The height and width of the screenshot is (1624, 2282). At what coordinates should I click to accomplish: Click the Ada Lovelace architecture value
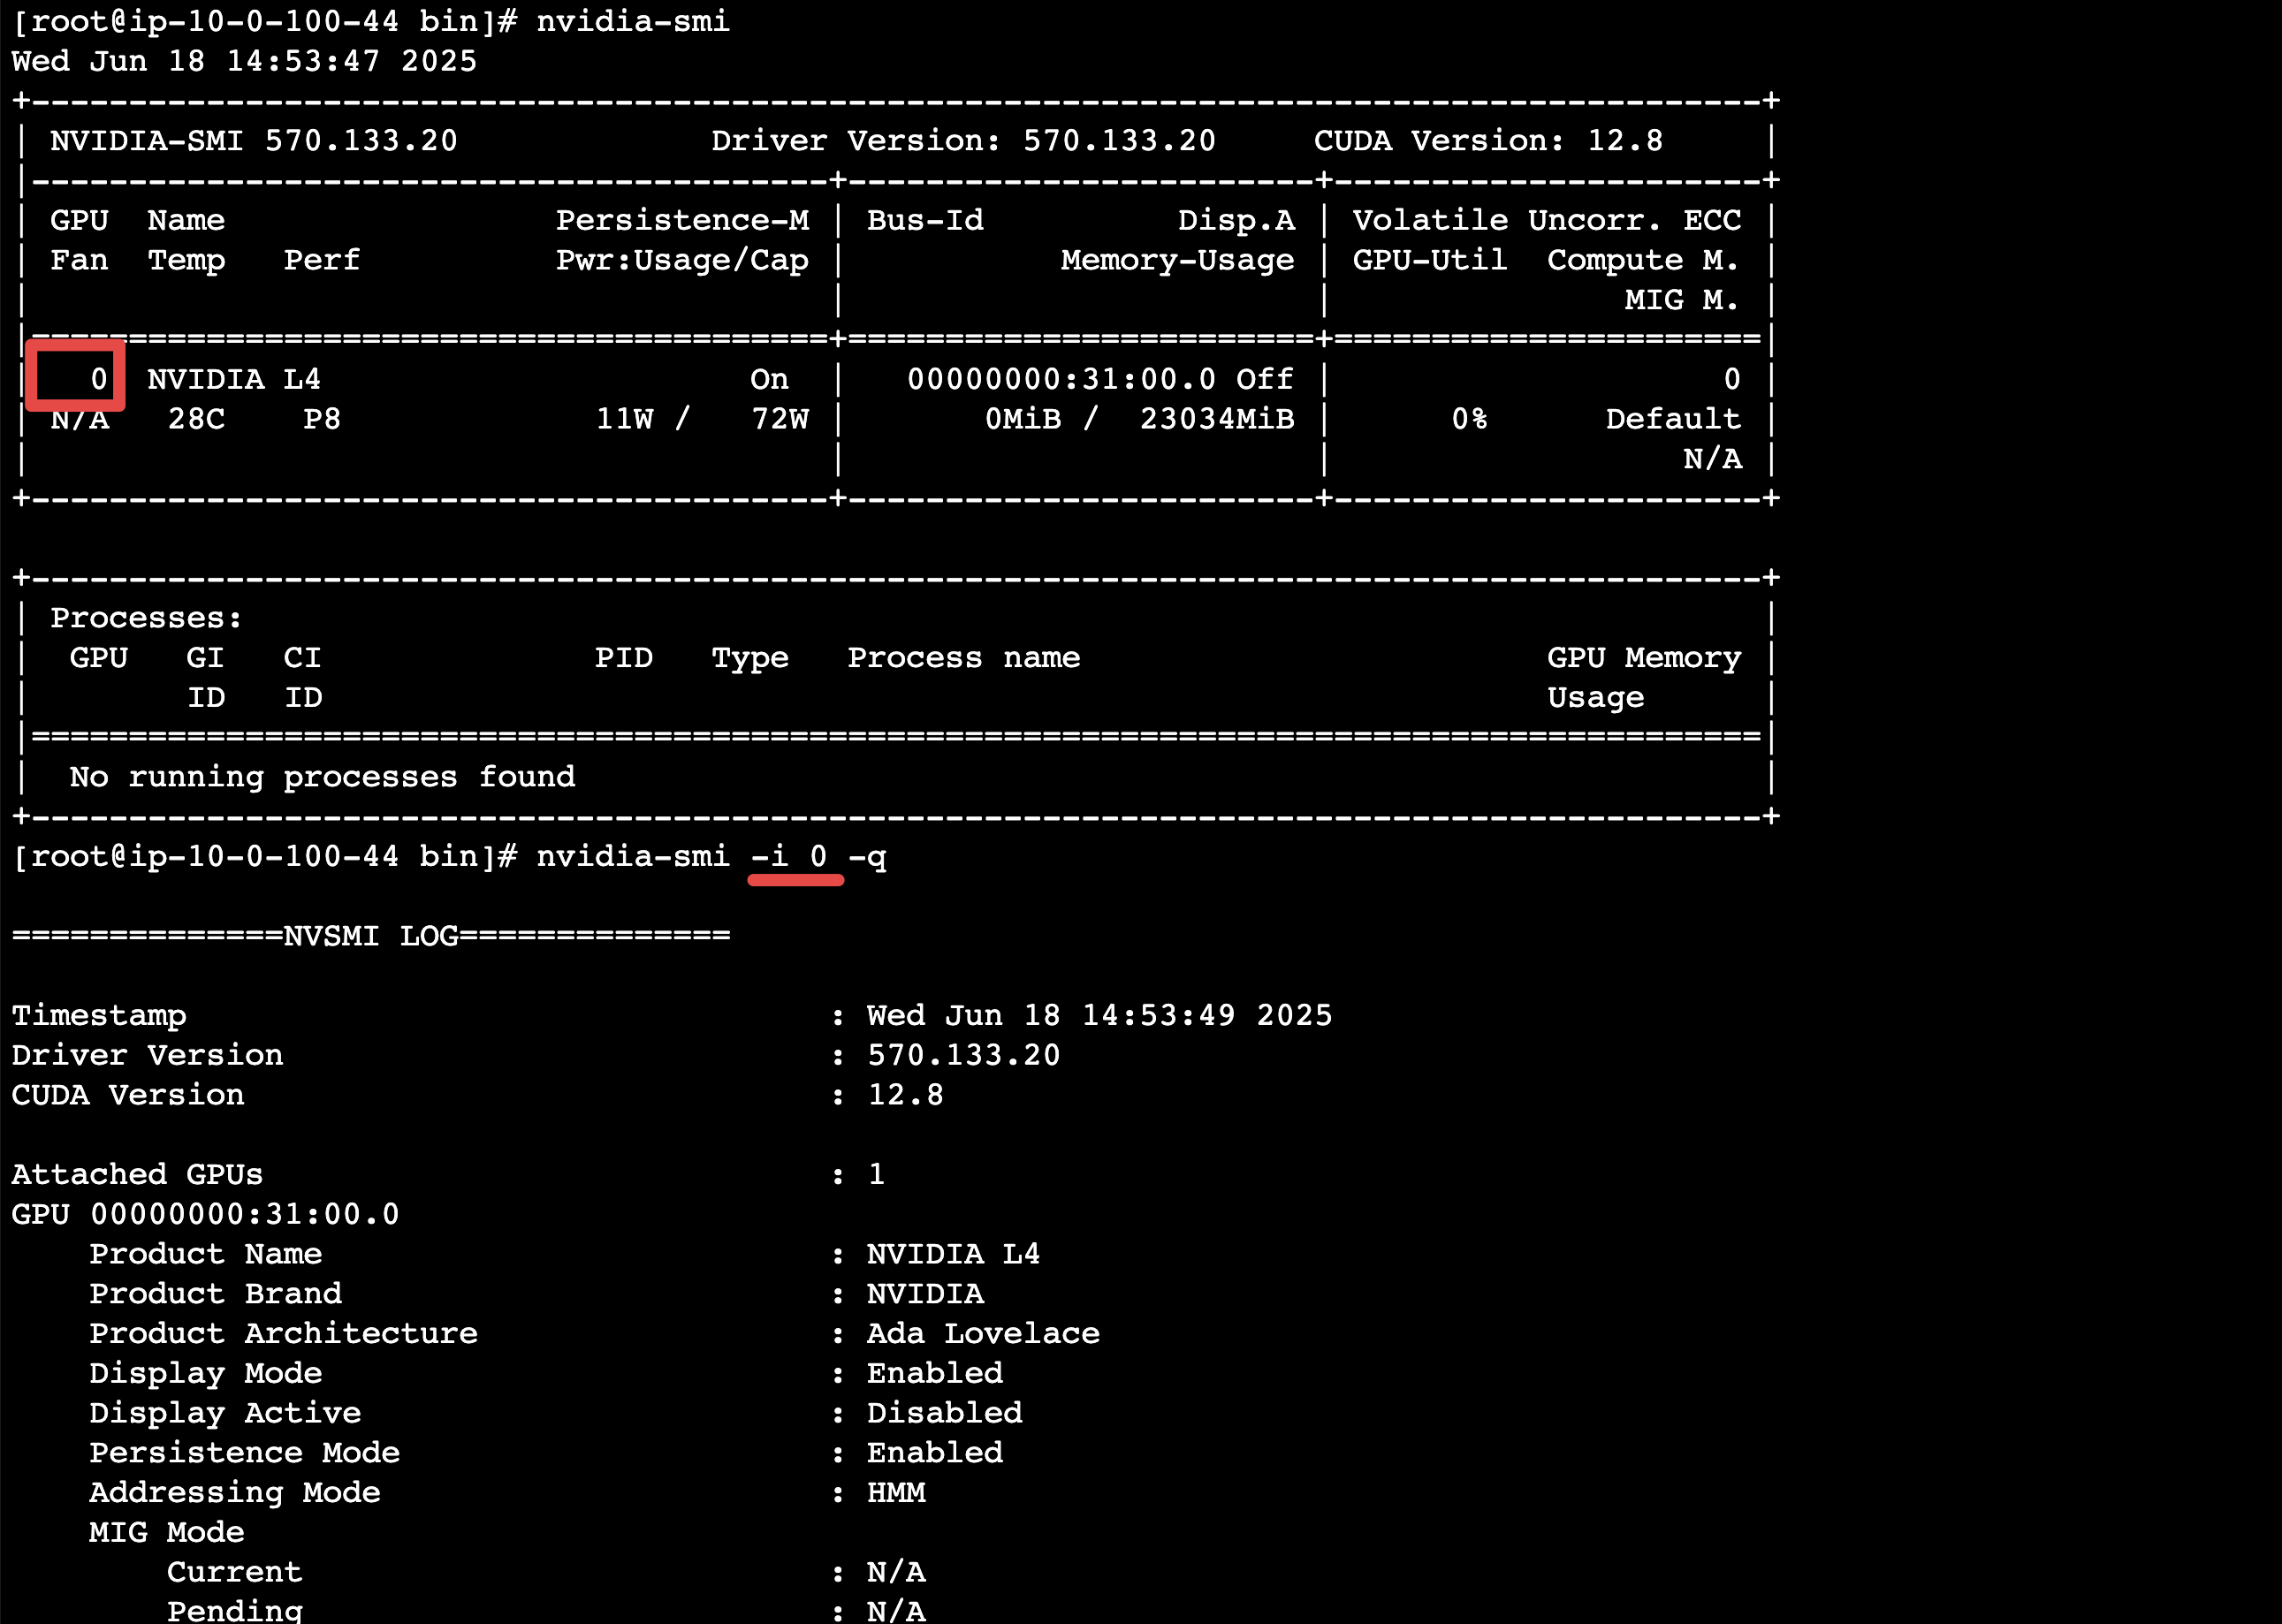(982, 1333)
